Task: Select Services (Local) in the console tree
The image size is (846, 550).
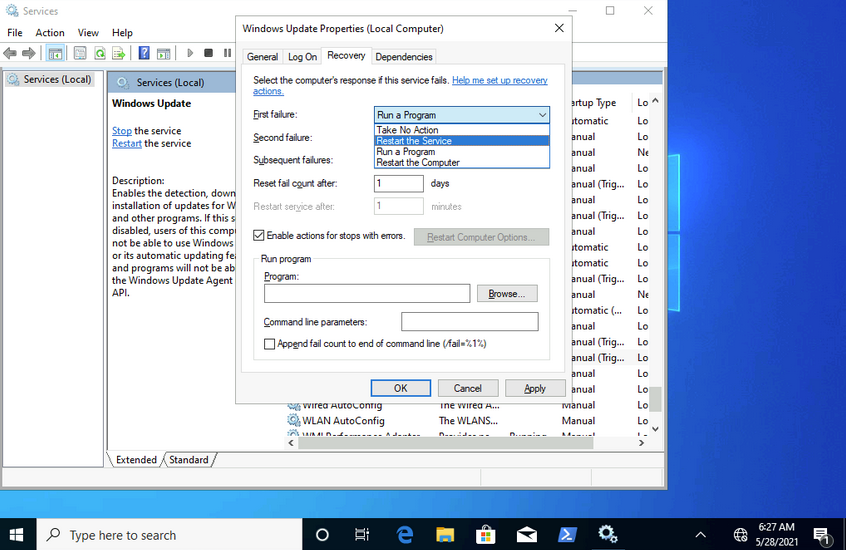Action: point(50,79)
